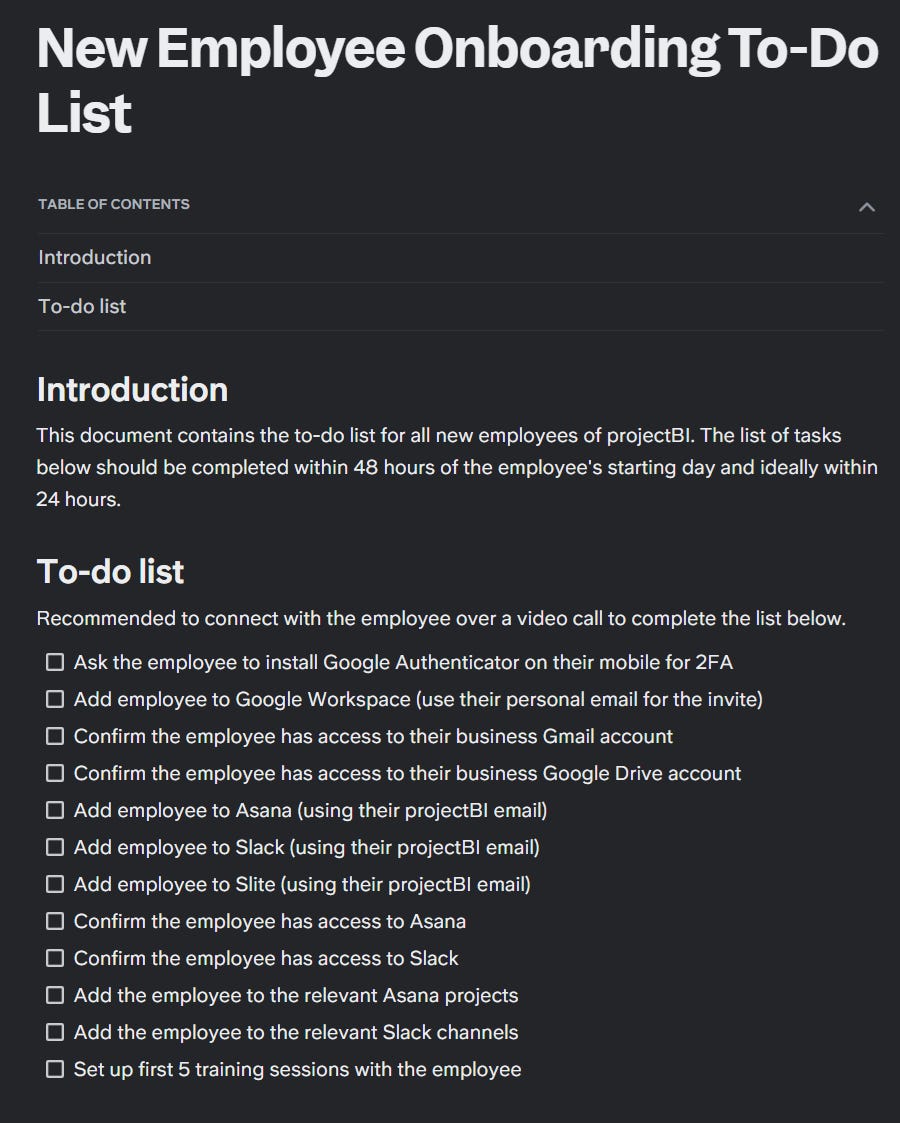
Task: Jump to To-do list contents entry
Action: pos(82,306)
